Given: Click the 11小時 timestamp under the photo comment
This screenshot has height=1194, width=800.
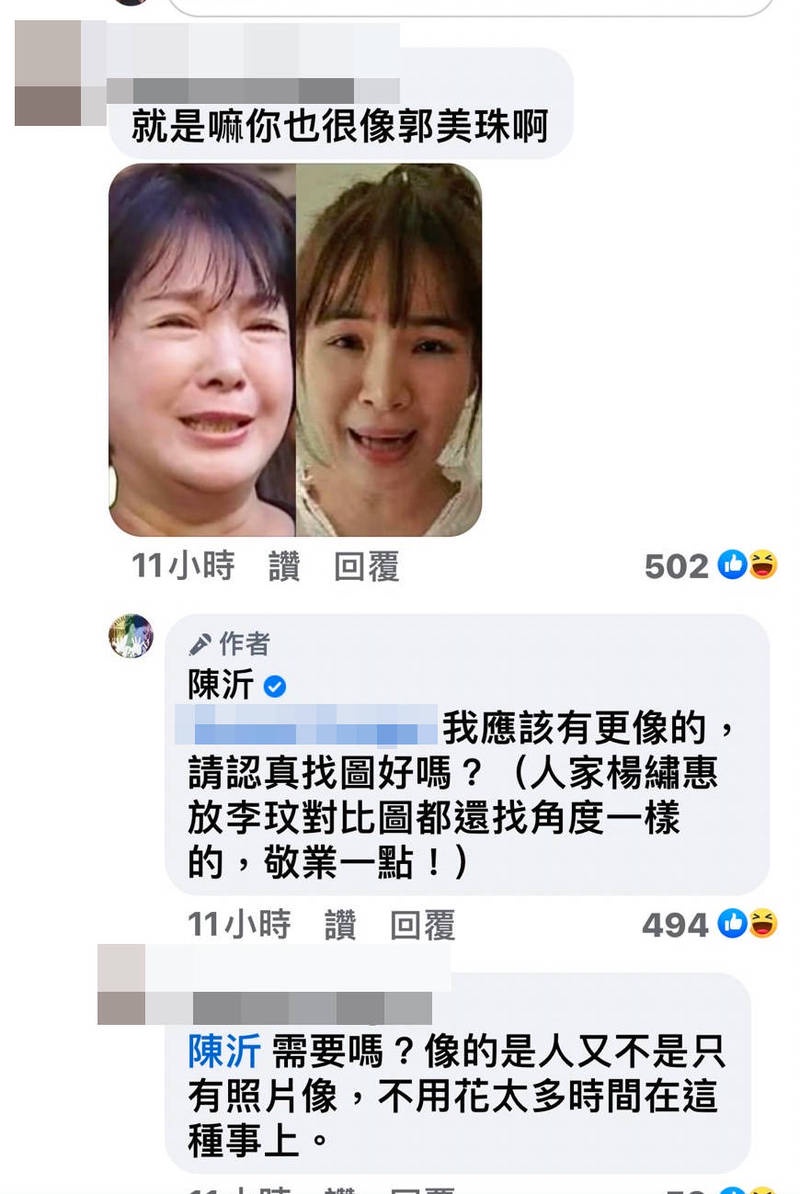Looking at the screenshot, I should pyautogui.click(x=183, y=567).
